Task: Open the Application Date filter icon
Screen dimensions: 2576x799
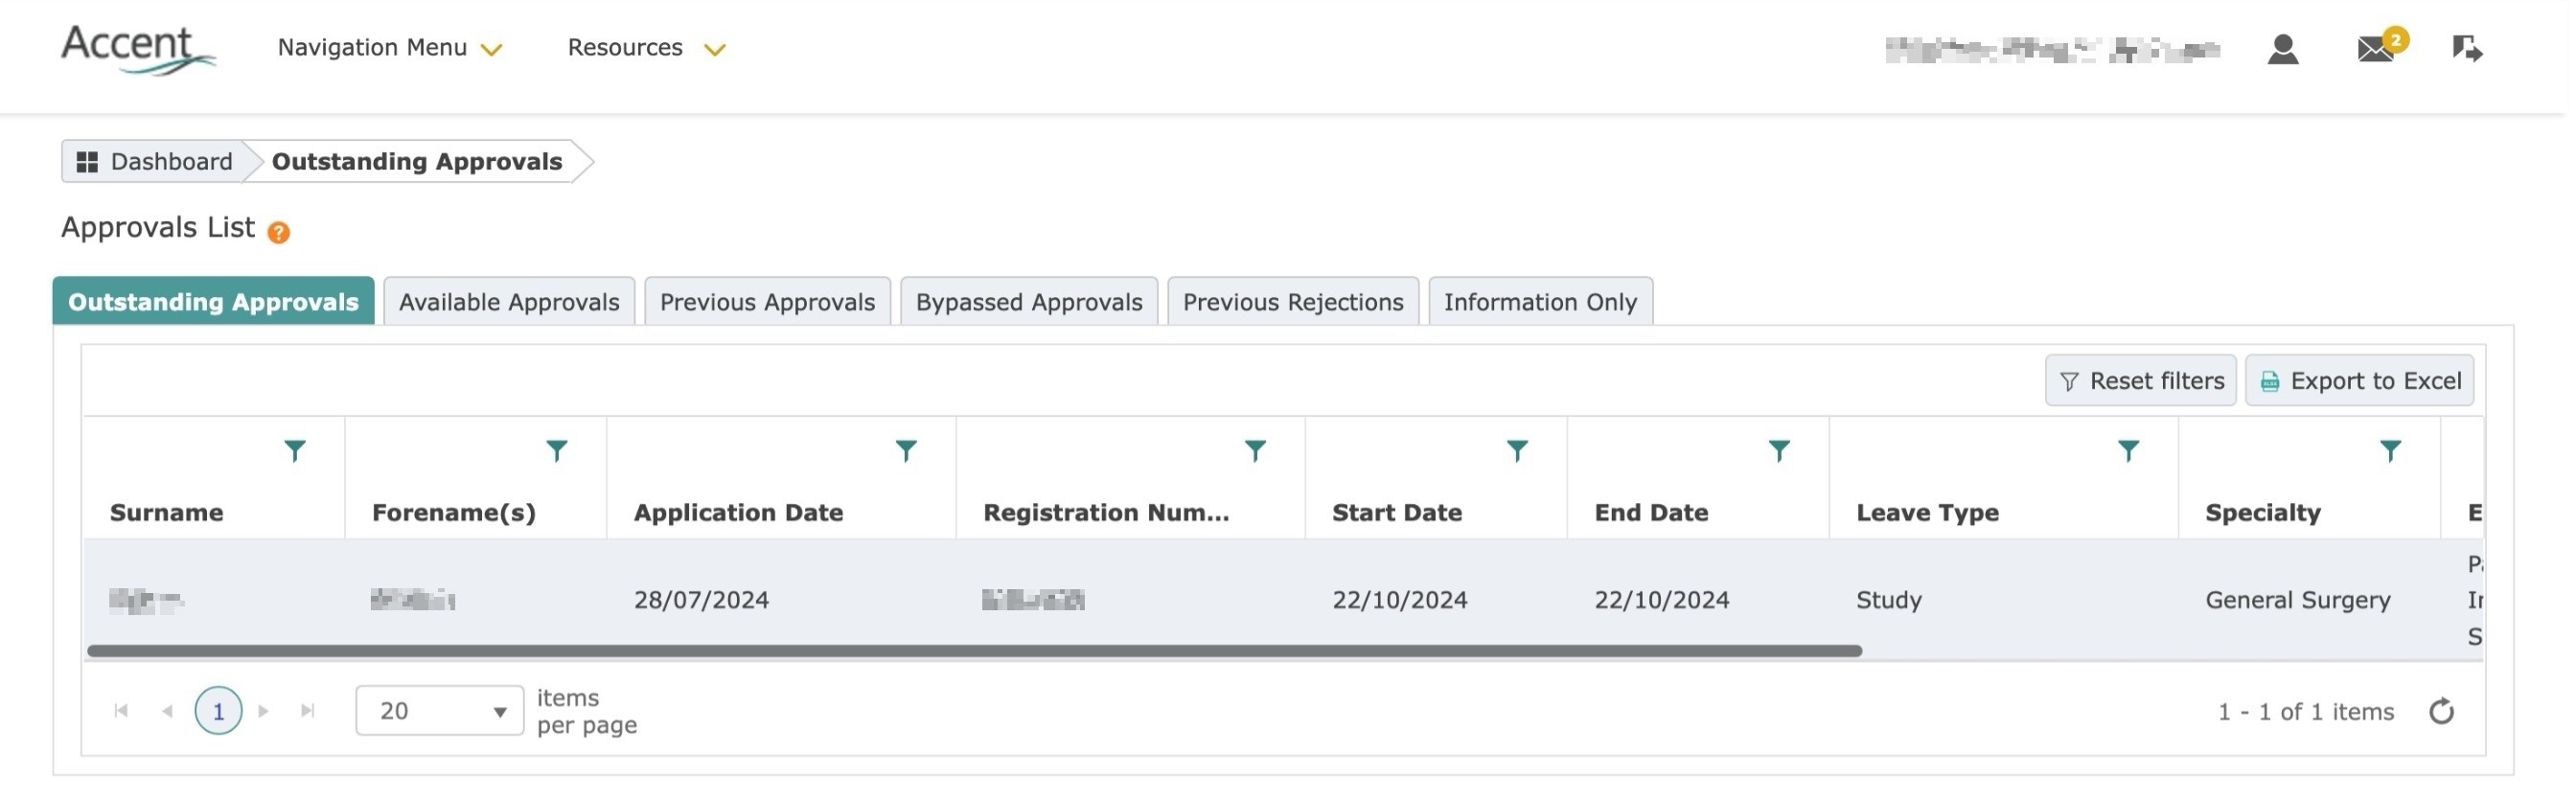Action: click(x=905, y=451)
